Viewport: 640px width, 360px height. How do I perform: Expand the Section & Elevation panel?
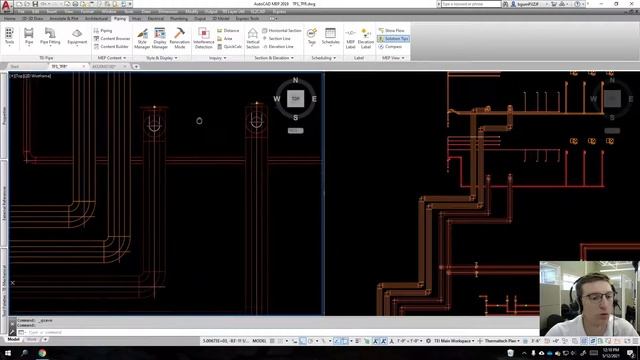274,58
